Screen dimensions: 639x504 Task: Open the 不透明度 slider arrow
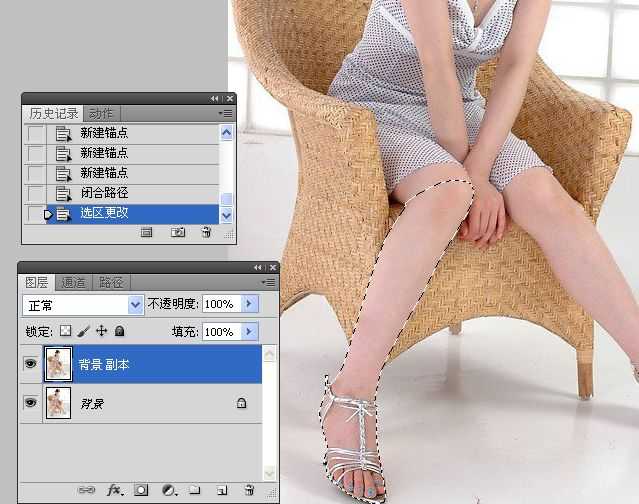249,304
